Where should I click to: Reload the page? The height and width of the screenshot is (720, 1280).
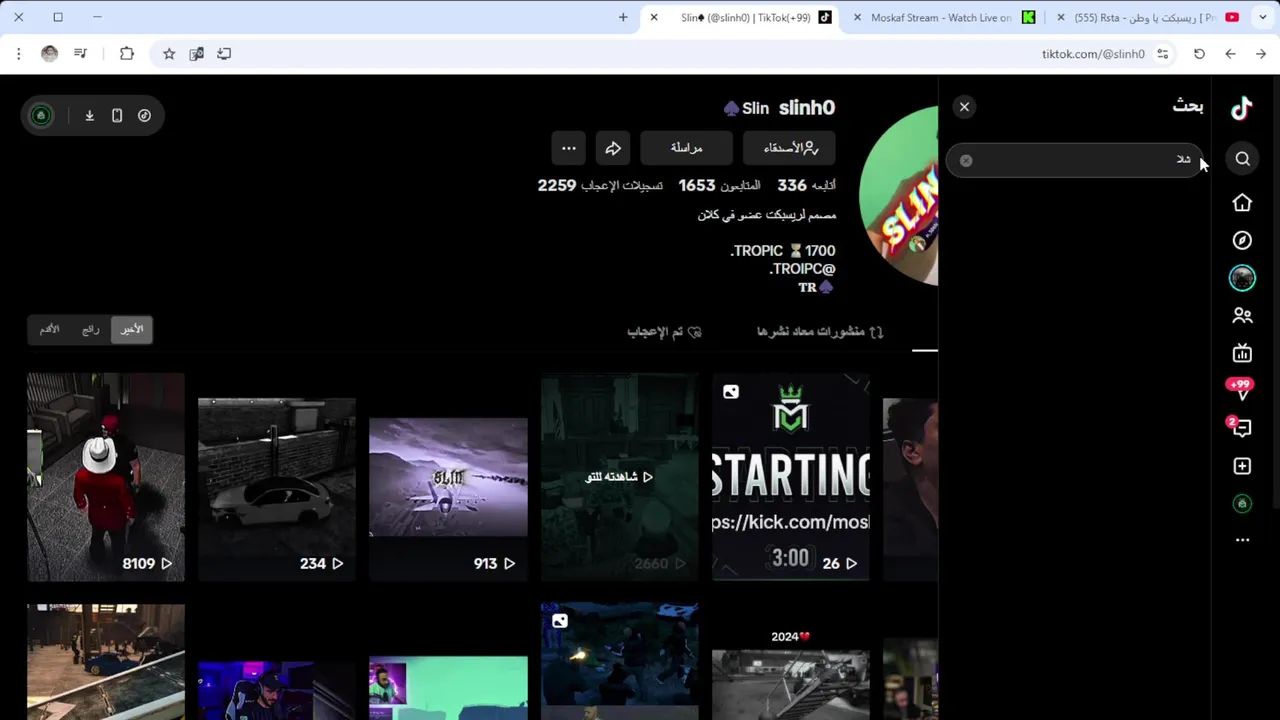click(x=1199, y=54)
